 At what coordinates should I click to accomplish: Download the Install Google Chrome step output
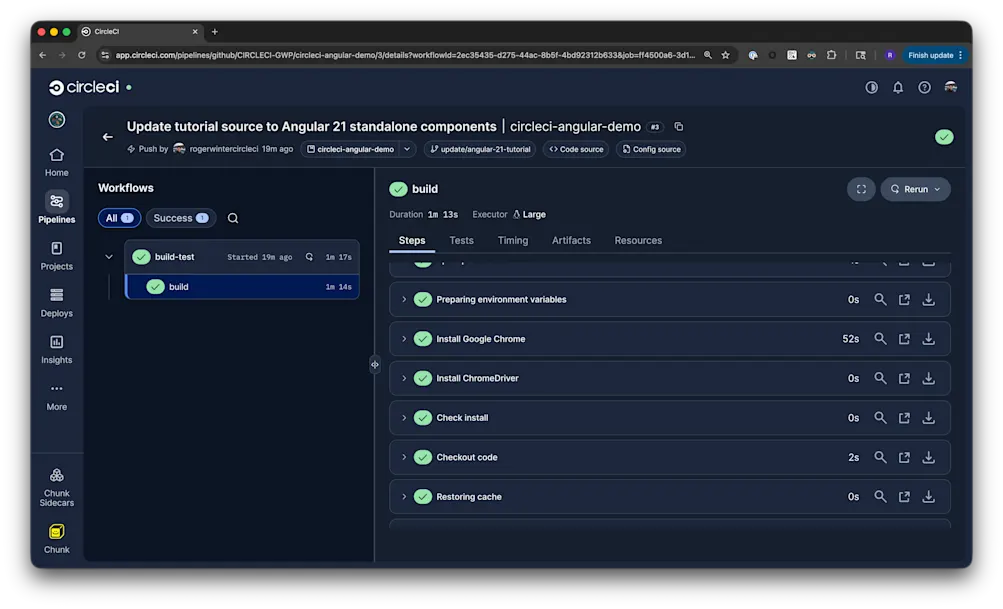point(928,339)
